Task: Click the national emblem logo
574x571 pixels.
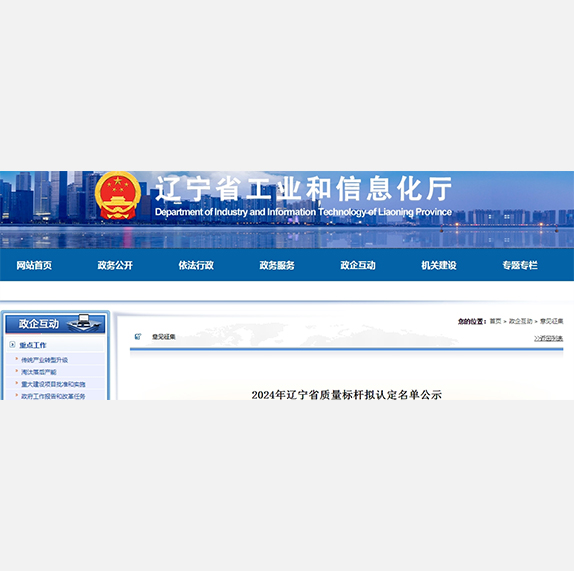Action: (118, 196)
